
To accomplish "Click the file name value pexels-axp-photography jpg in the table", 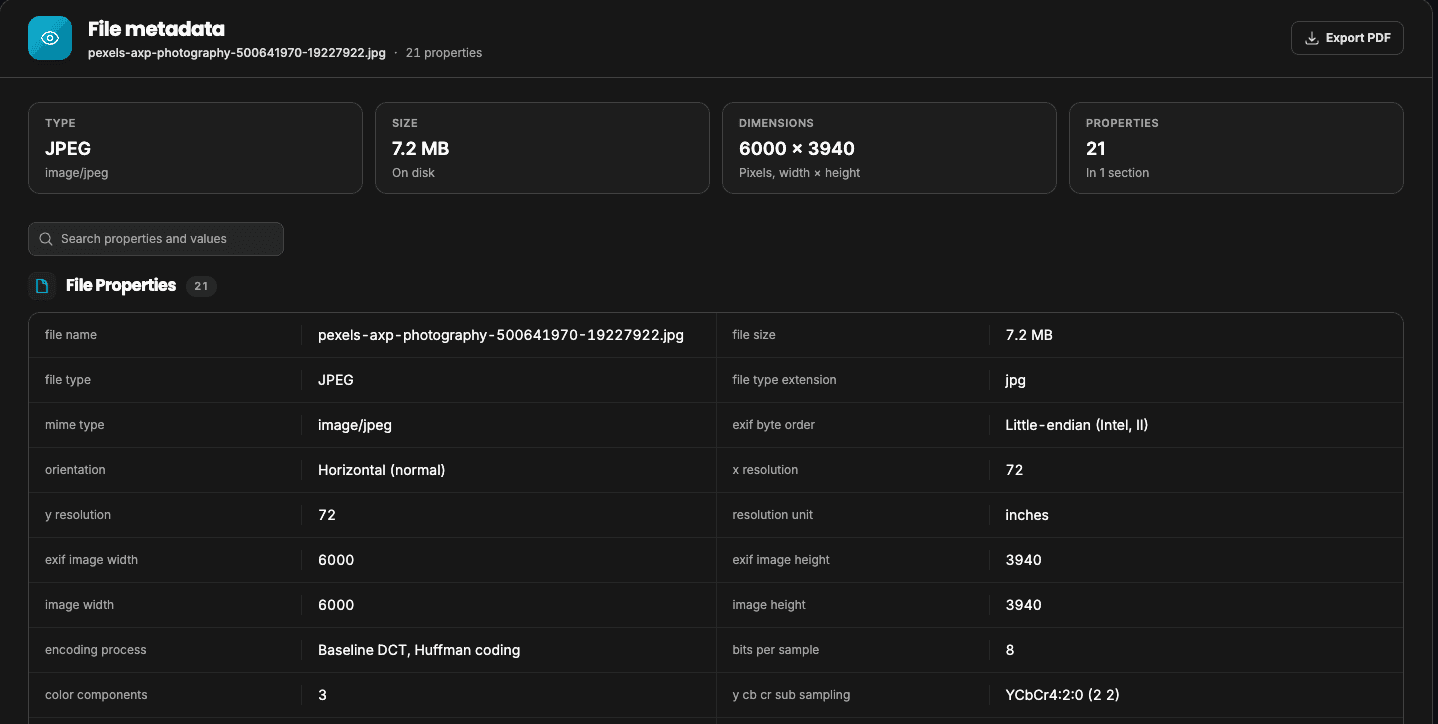I will coord(501,335).
